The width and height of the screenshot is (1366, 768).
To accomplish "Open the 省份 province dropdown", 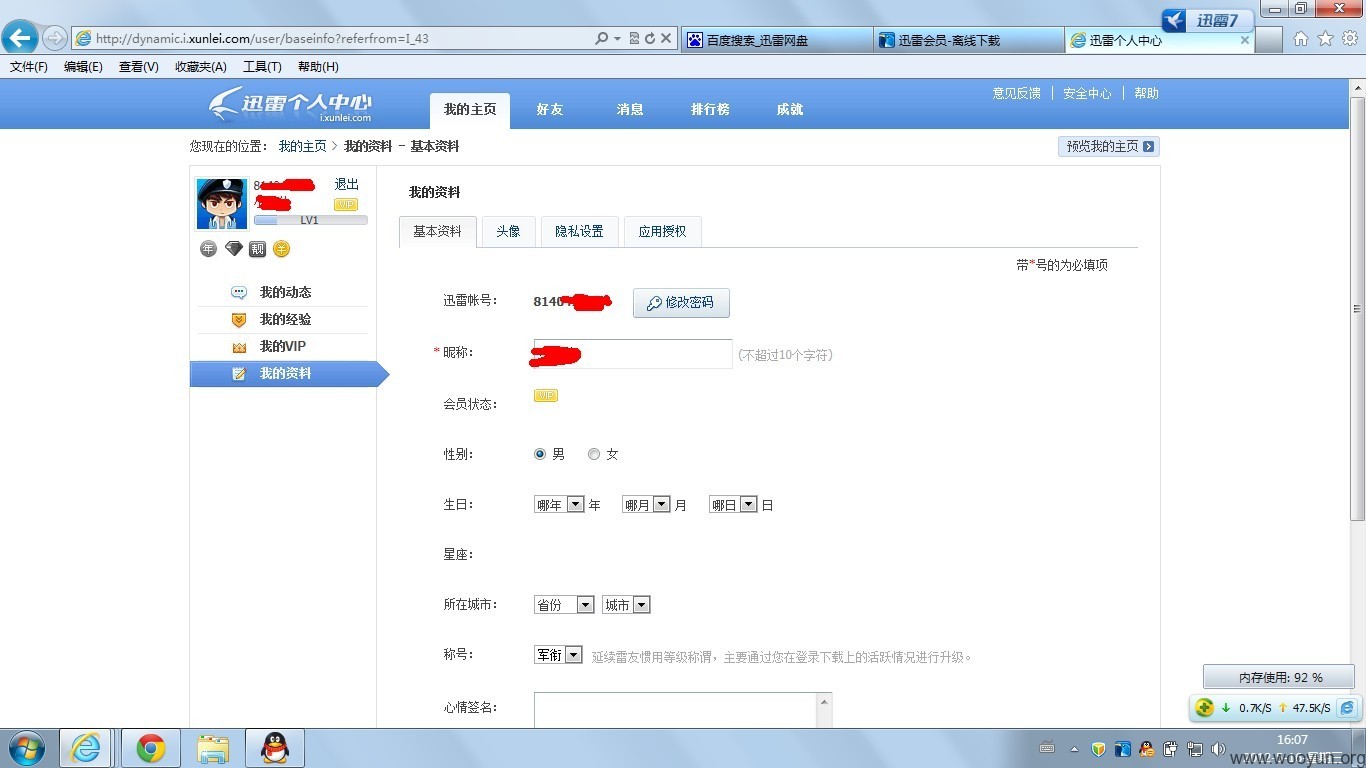I will pos(564,605).
